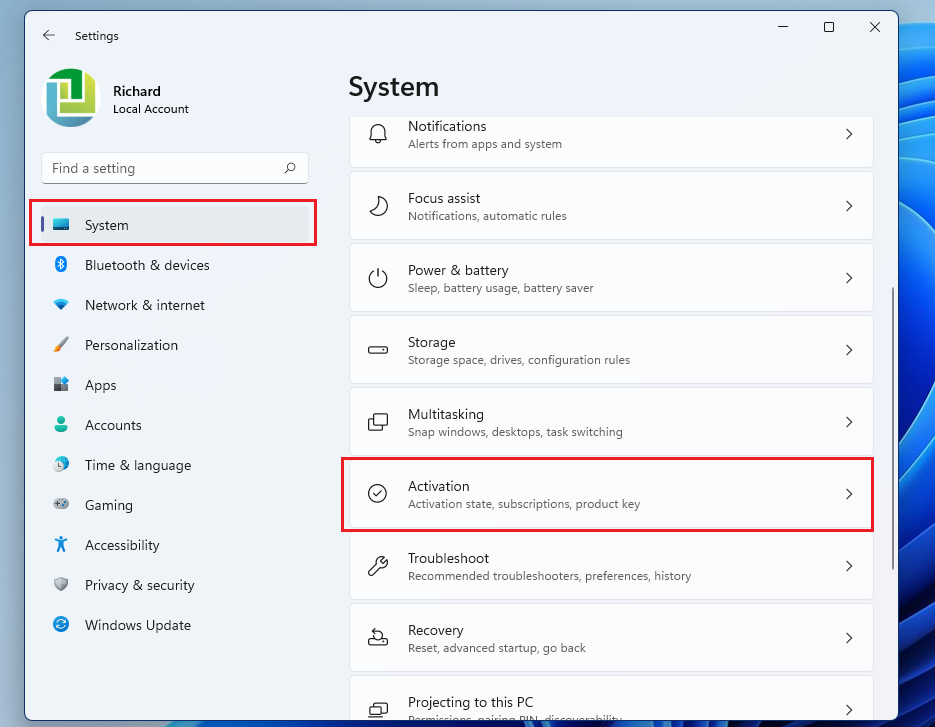
Task: Click the Find a setting search box
Action: click(174, 168)
